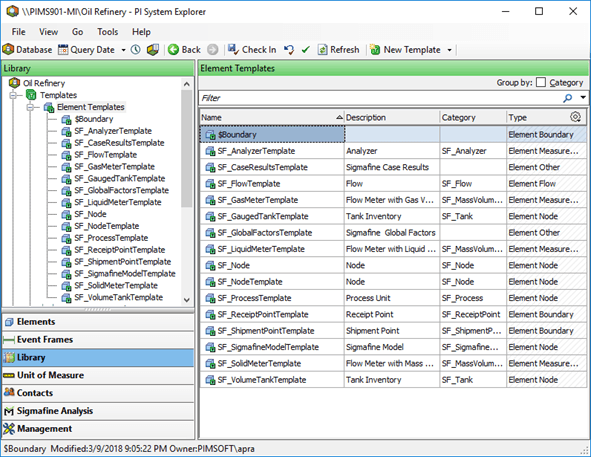Click the Back arrow icon
This screenshot has height=457, width=591.
coord(173,50)
